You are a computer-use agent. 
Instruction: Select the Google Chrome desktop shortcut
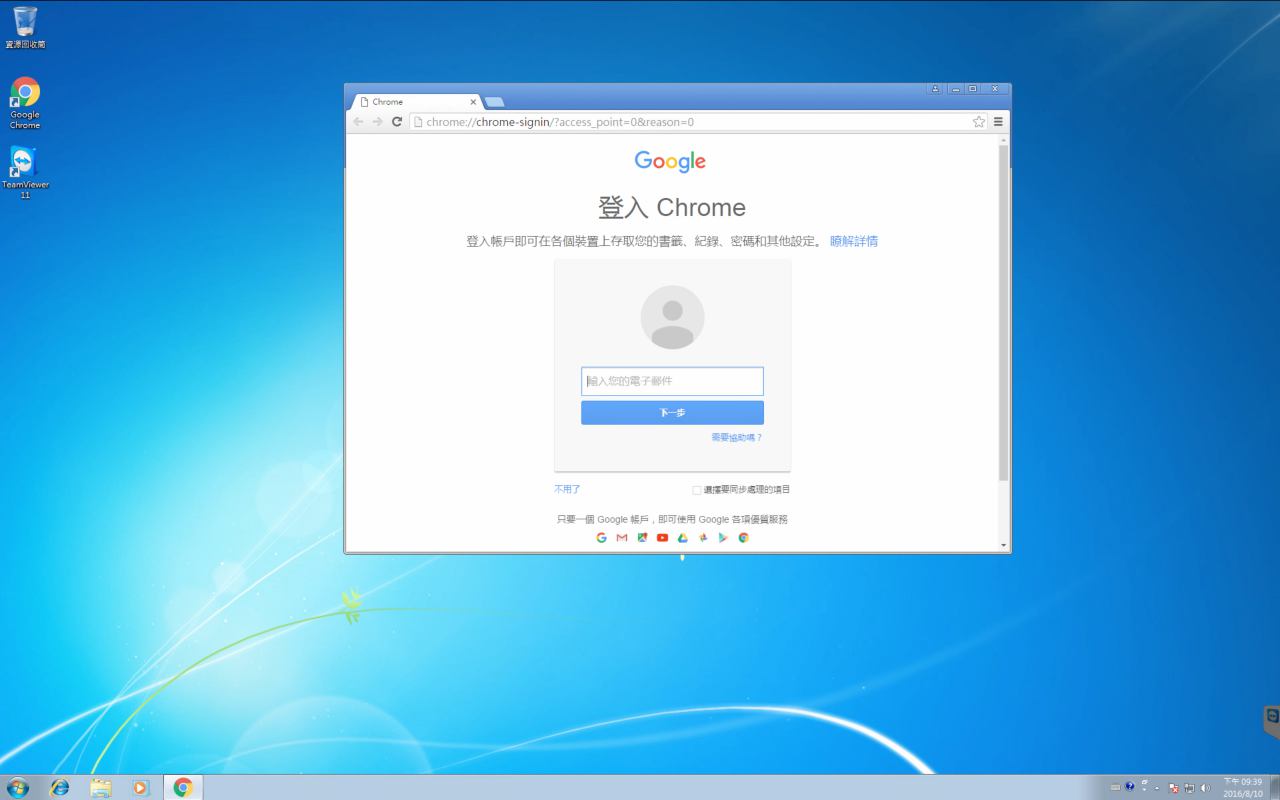[x=25, y=103]
